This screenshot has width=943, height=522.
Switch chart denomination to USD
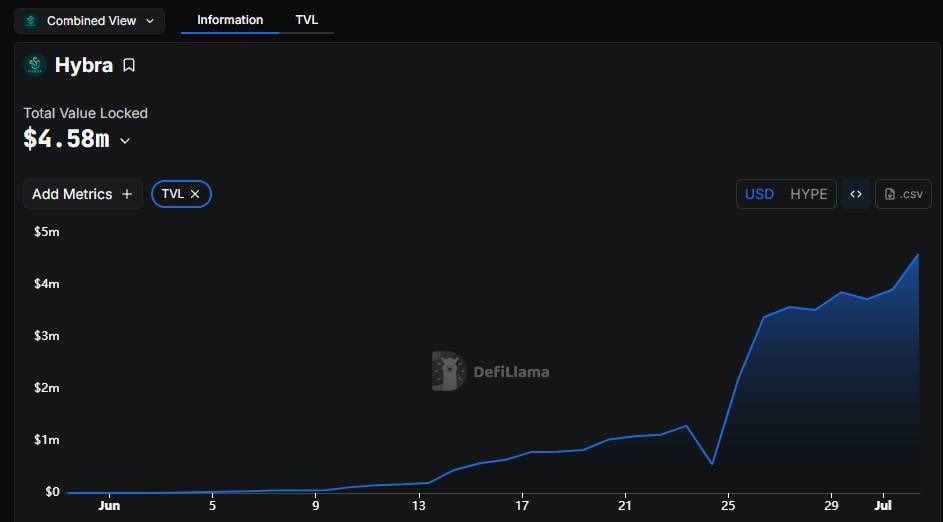(760, 194)
